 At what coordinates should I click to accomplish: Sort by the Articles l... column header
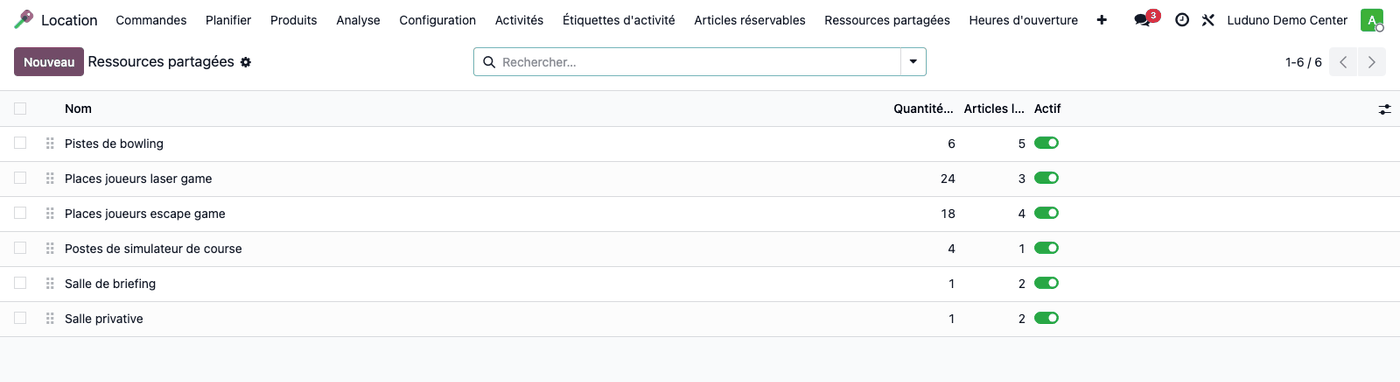click(995, 109)
